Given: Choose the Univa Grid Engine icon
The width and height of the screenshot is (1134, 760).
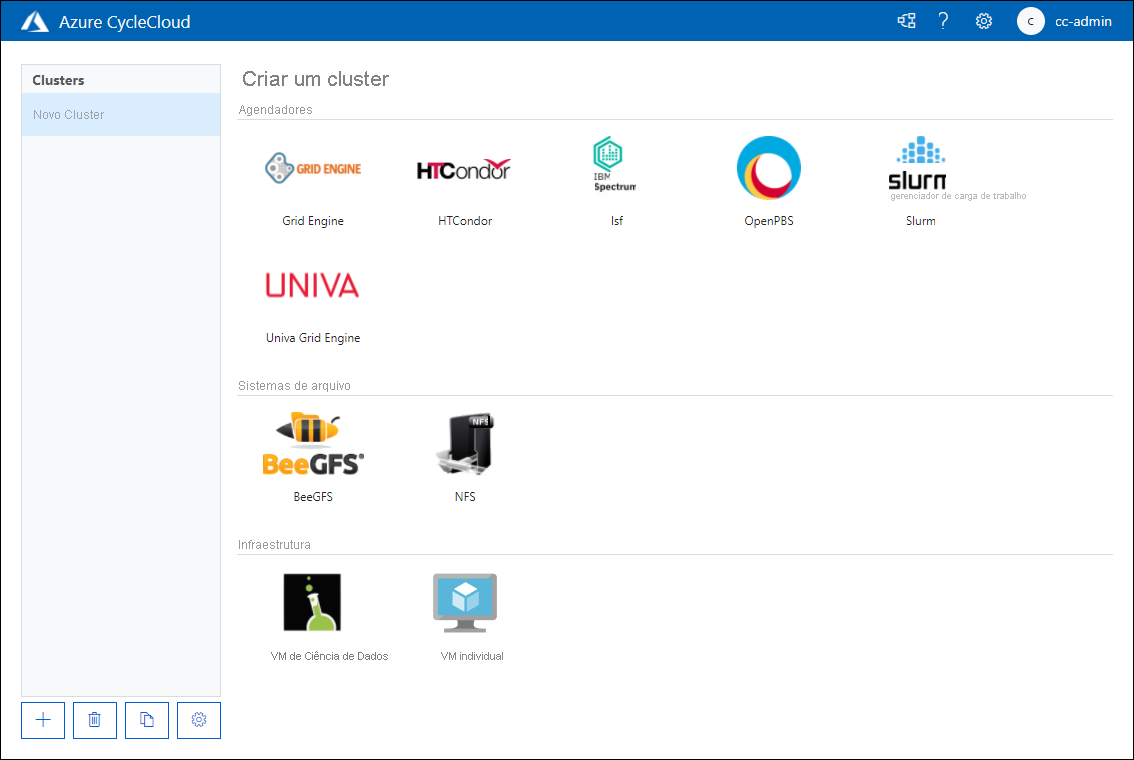Looking at the screenshot, I should [x=313, y=285].
